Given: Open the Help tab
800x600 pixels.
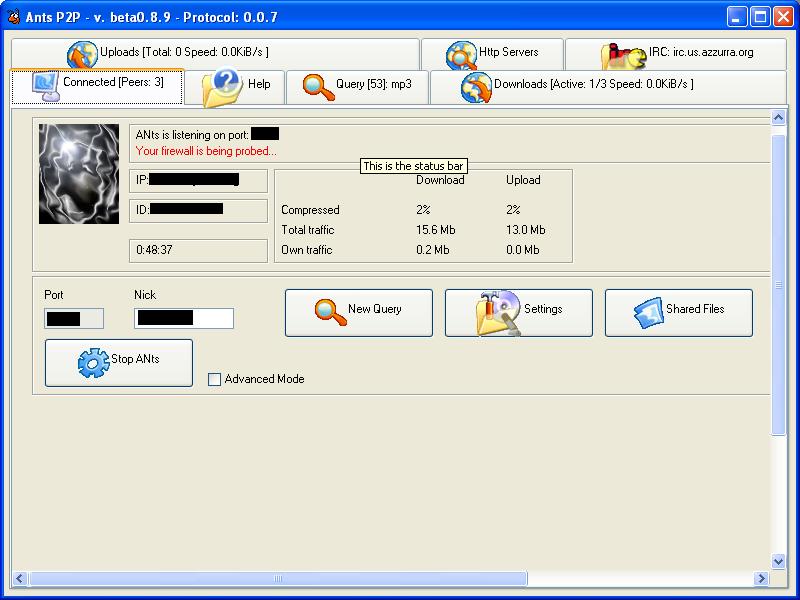Looking at the screenshot, I should tap(234, 87).
